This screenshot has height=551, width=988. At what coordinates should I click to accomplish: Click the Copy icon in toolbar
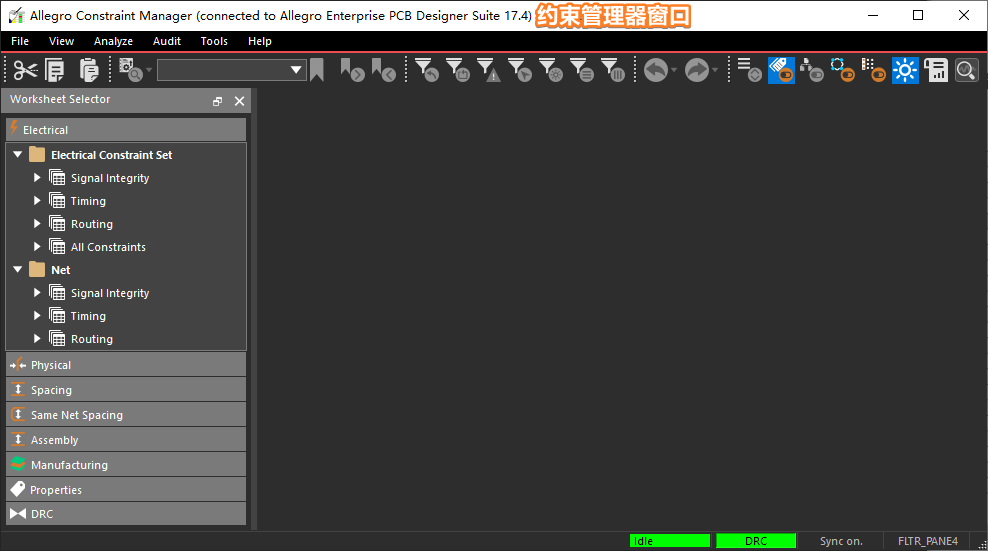[x=55, y=70]
